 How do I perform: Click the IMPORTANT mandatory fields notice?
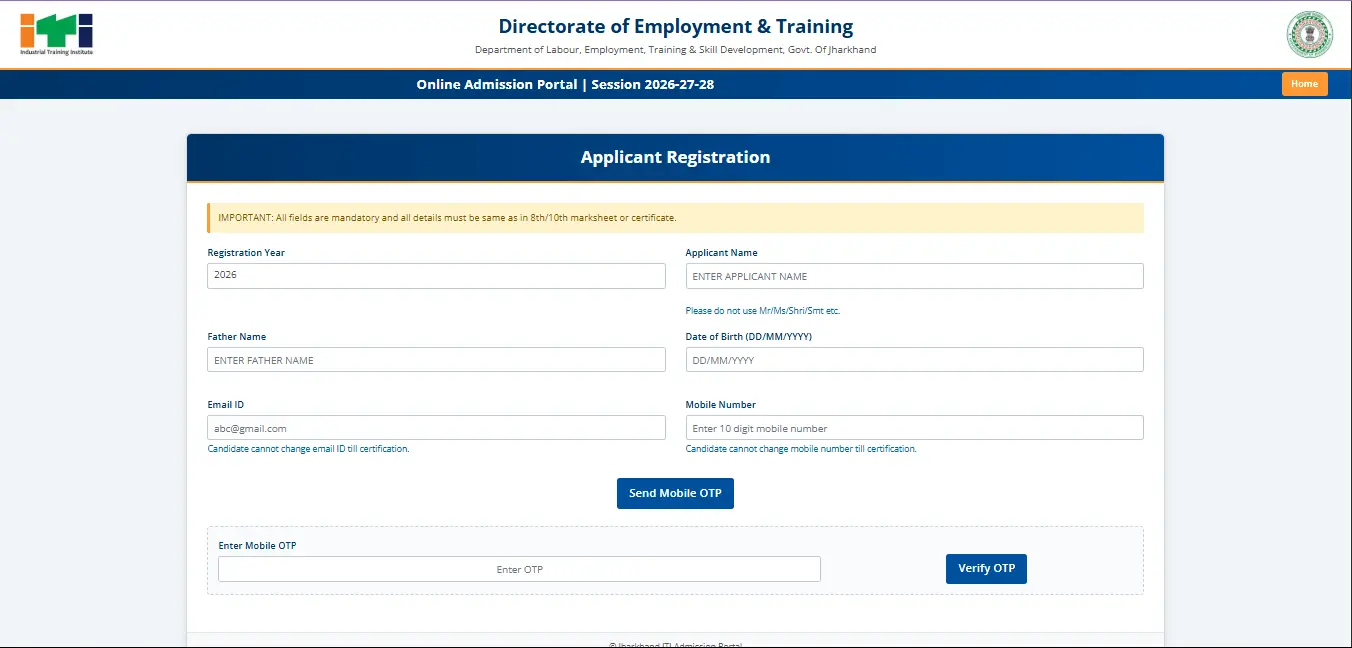point(675,218)
